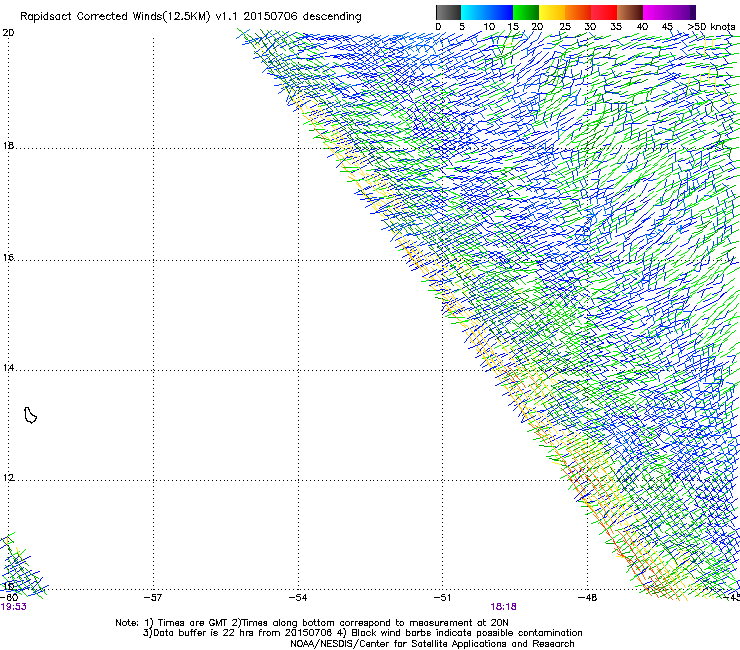Click the dark purple over-50 knots swatch
Screen dimensions: 740x650
click(x=692, y=12)
